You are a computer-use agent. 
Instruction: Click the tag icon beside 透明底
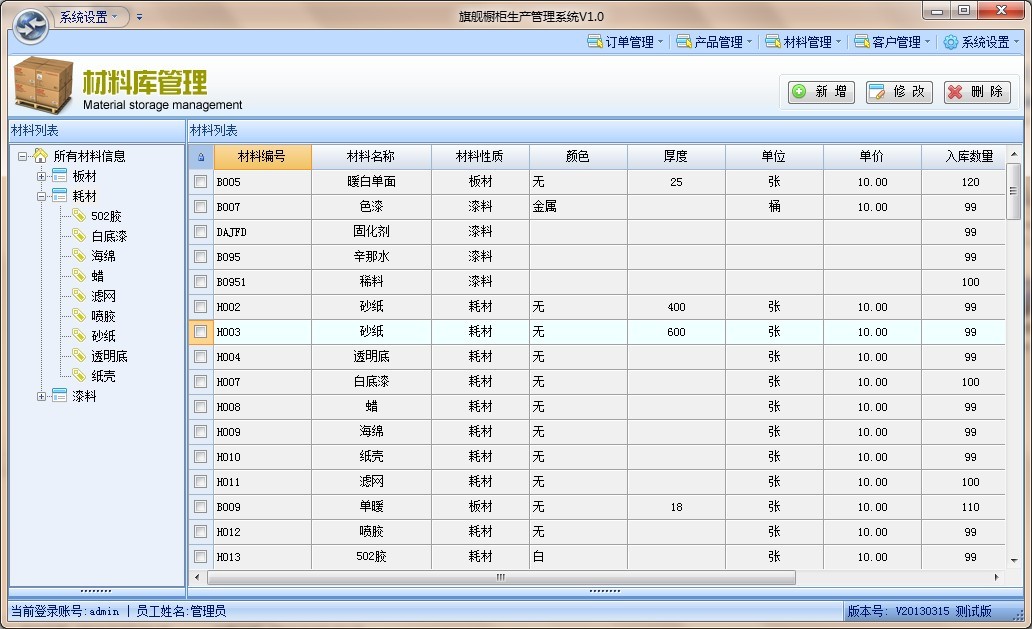click(79, 356)
